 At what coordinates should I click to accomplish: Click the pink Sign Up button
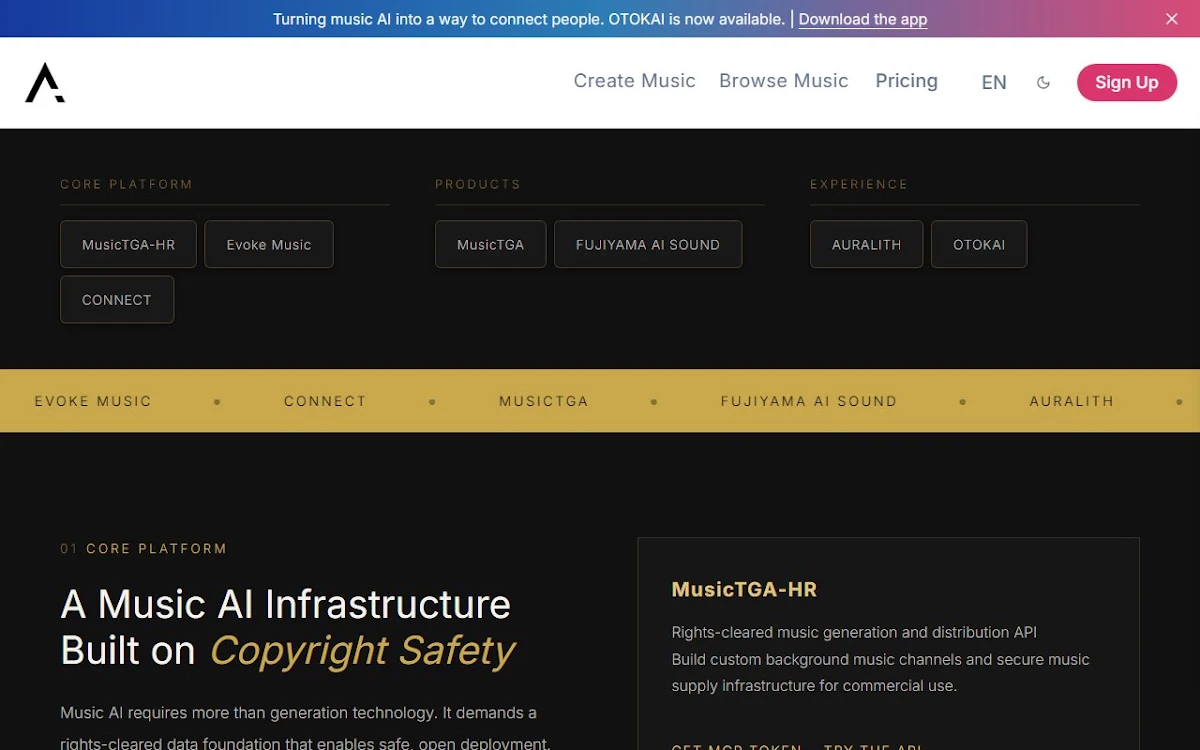coord(1127,83)
